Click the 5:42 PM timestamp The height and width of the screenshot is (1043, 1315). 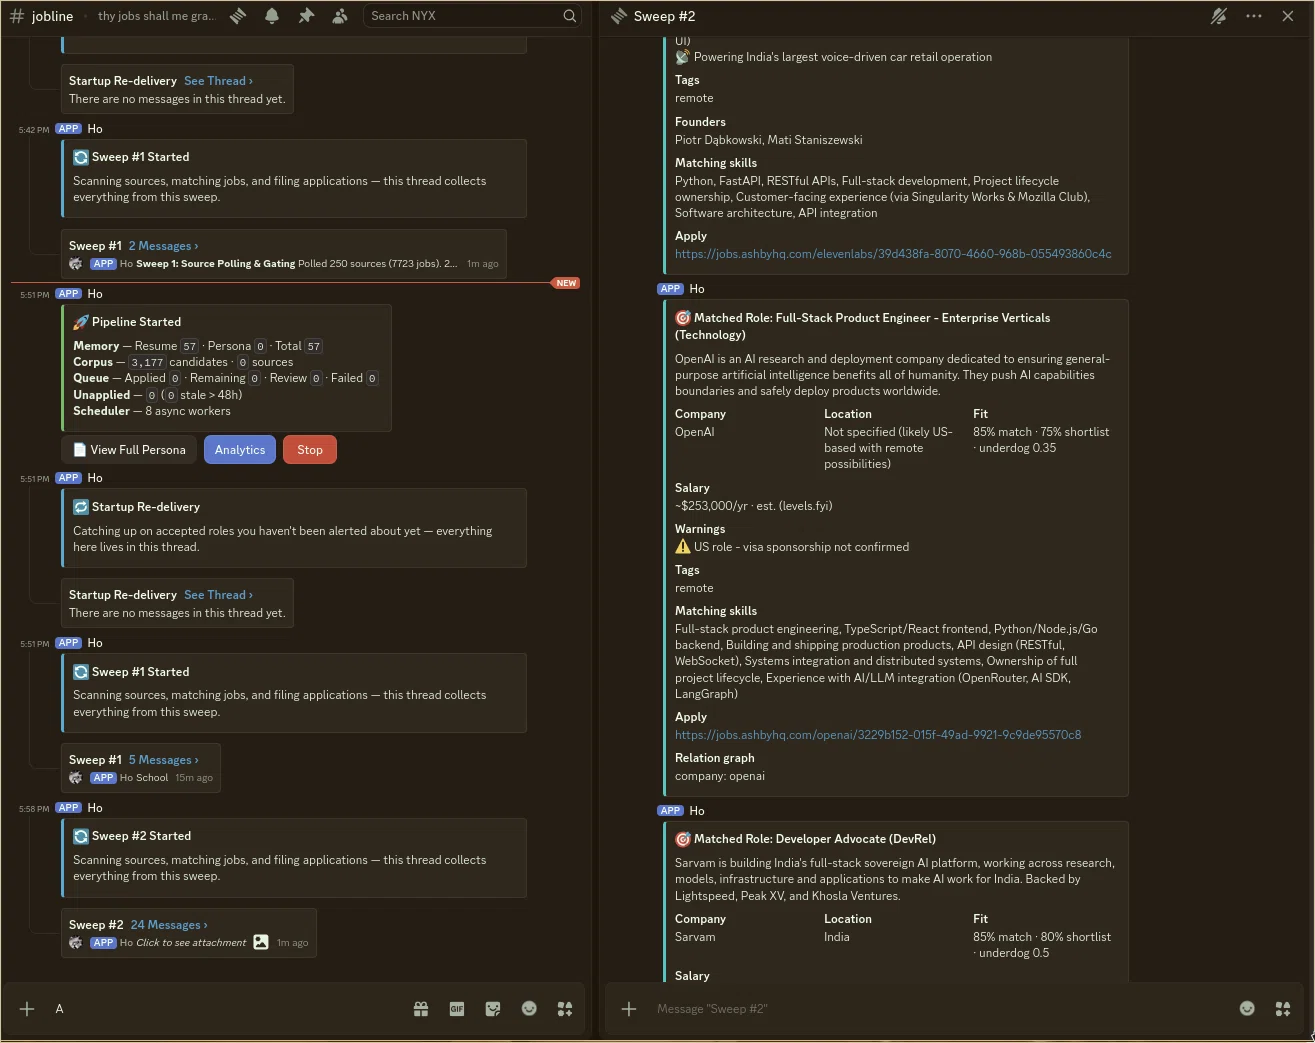(x=34, y=130)
